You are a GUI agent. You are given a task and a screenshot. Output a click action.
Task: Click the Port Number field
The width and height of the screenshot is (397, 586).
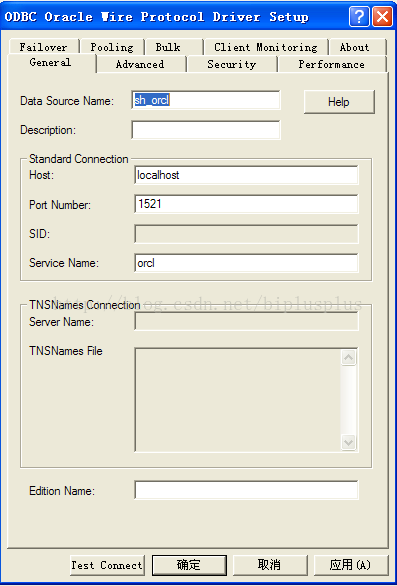[x=246, y=204]
